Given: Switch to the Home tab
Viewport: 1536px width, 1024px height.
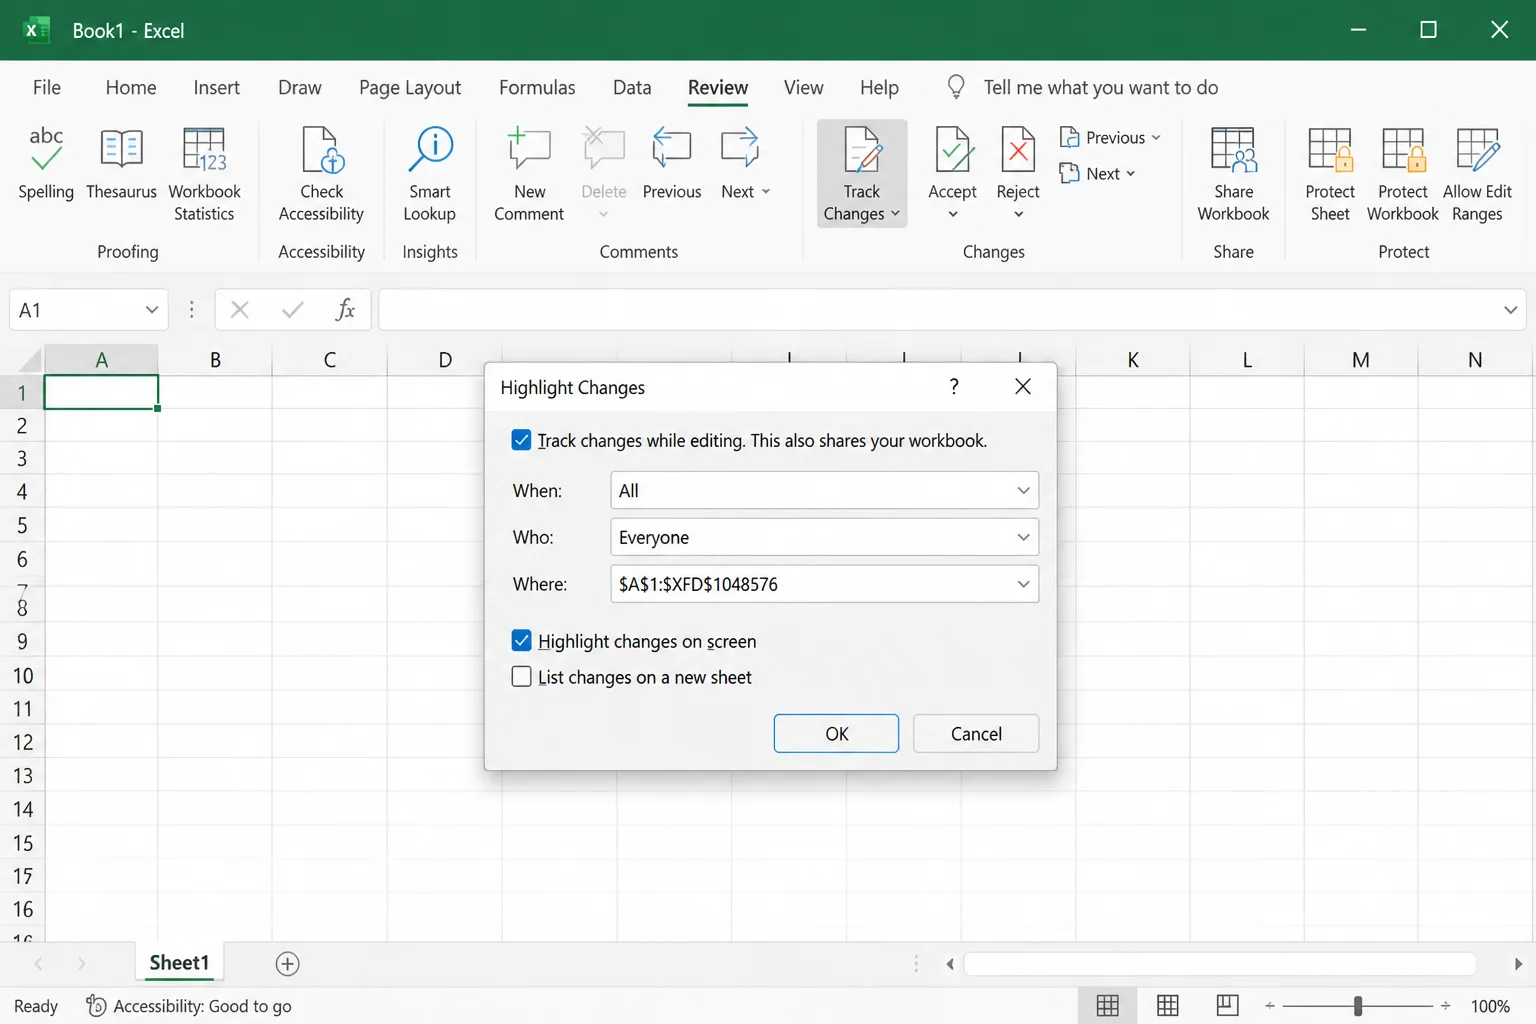Looking at the screenshot, I should pos(131,88).
